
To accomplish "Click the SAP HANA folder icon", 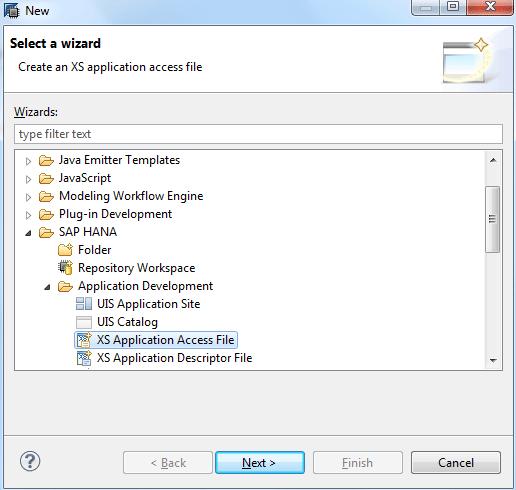I will (x=46, y=233).
